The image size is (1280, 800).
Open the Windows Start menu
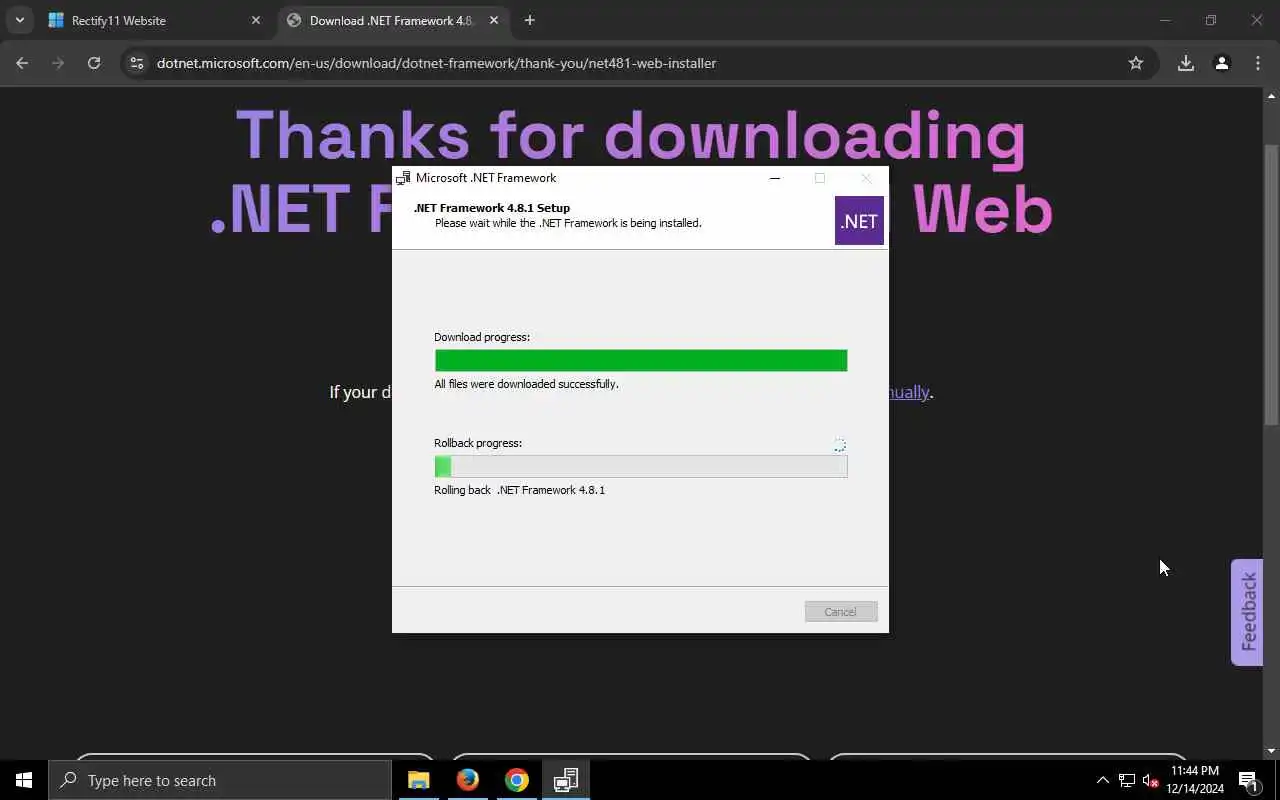click(x=24, y=780)
